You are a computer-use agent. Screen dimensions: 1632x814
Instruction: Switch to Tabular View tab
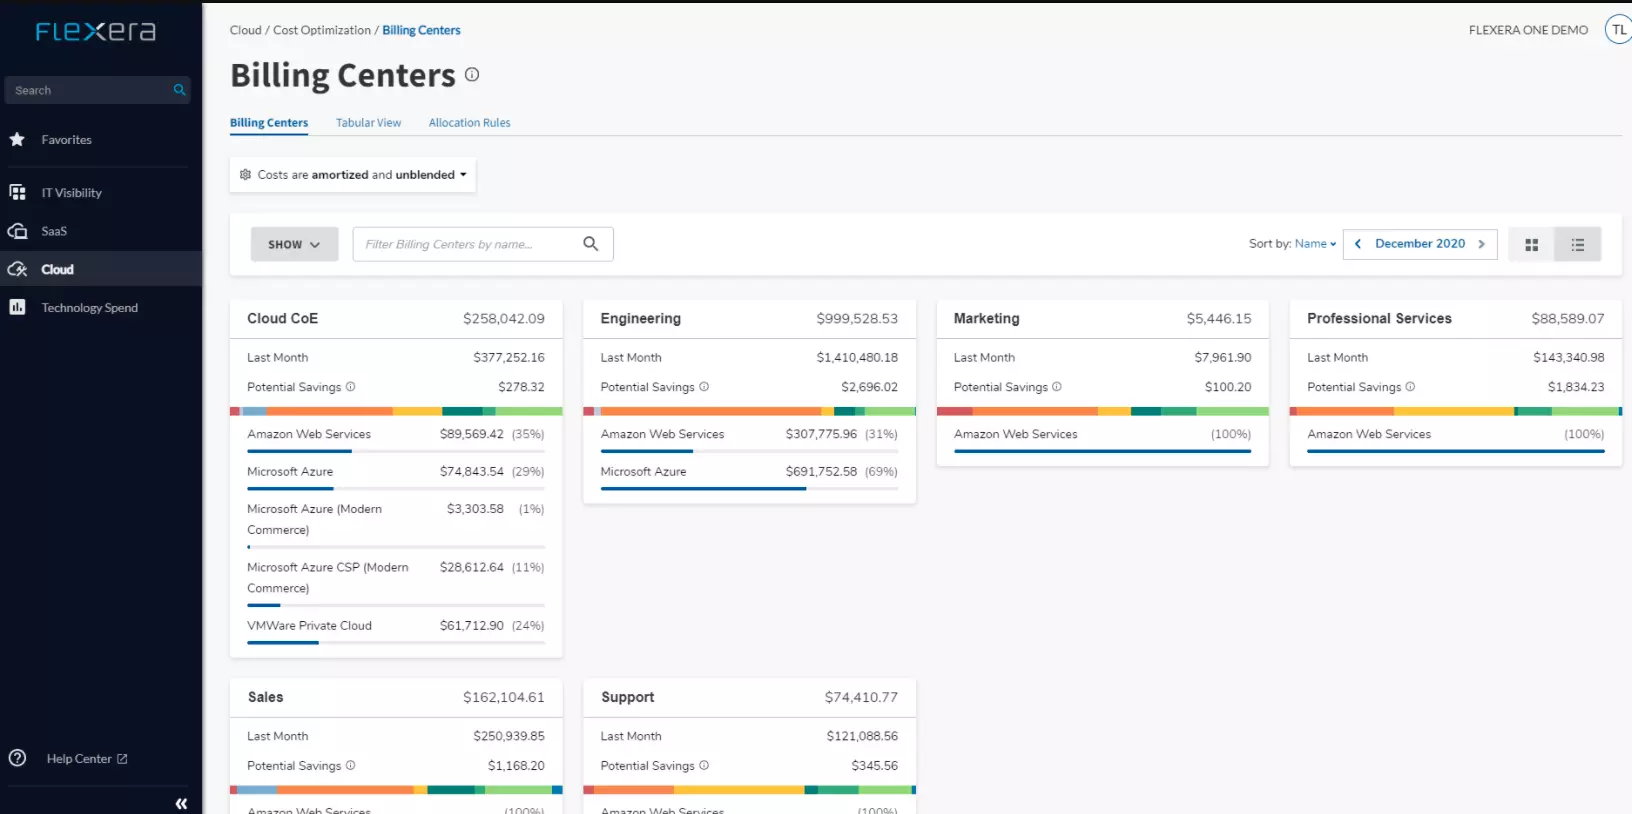coord(368,123)
